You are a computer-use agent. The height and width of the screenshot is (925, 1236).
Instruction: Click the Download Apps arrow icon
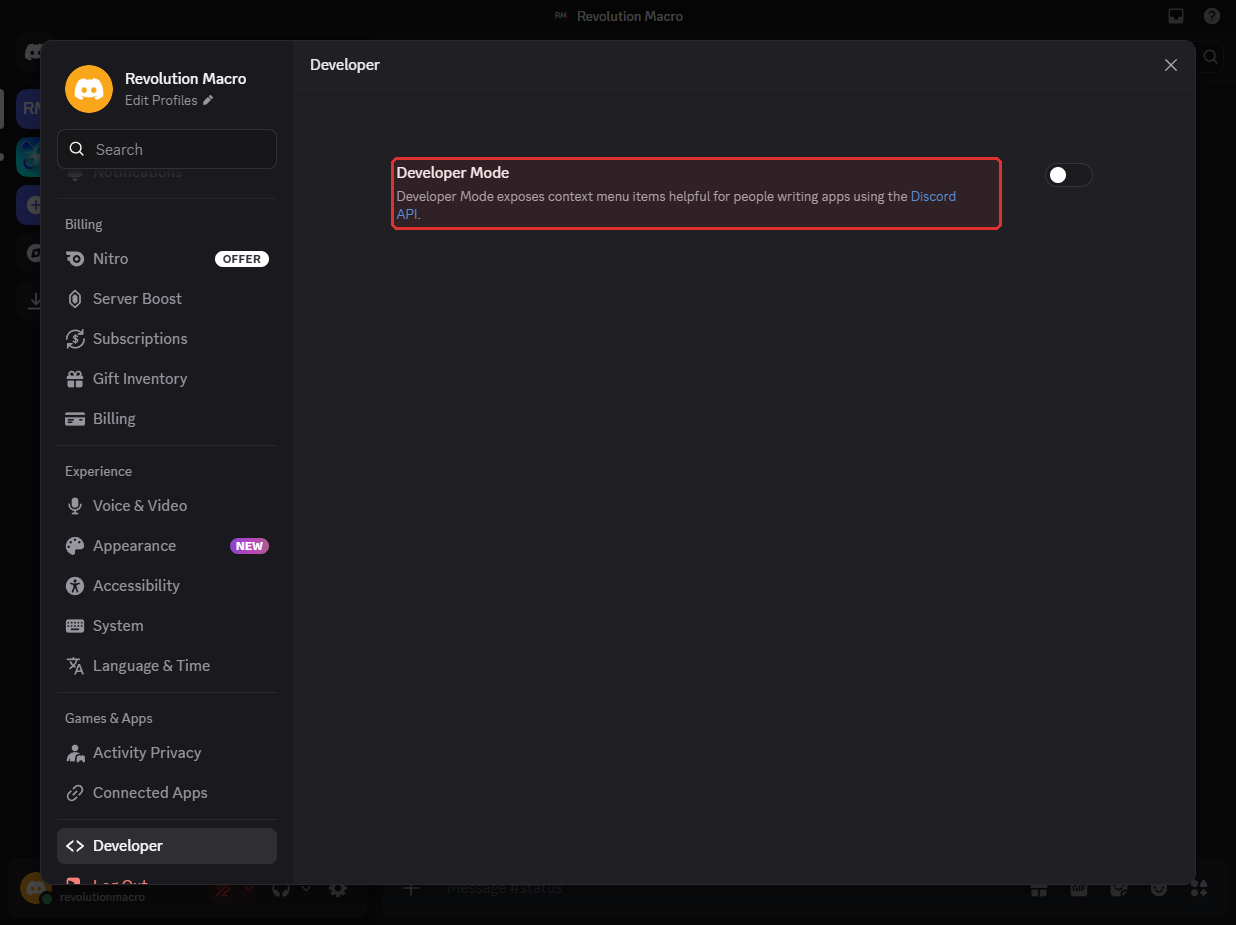pos(33,300)
